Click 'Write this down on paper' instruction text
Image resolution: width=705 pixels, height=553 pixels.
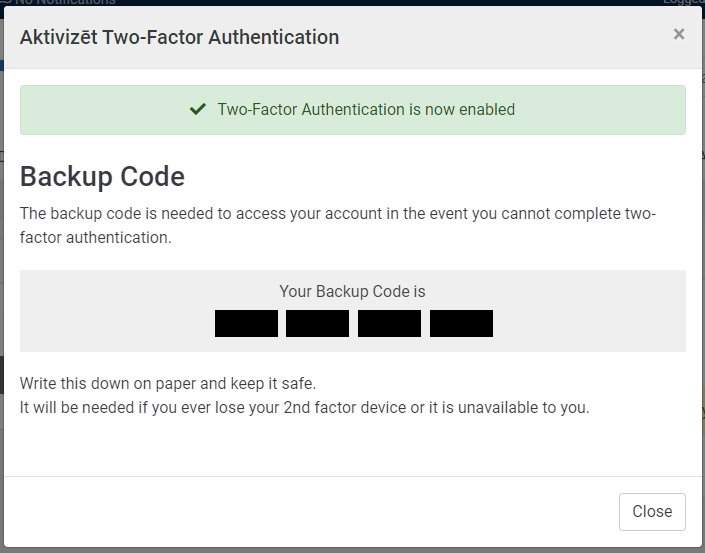(x=168, y=383)
